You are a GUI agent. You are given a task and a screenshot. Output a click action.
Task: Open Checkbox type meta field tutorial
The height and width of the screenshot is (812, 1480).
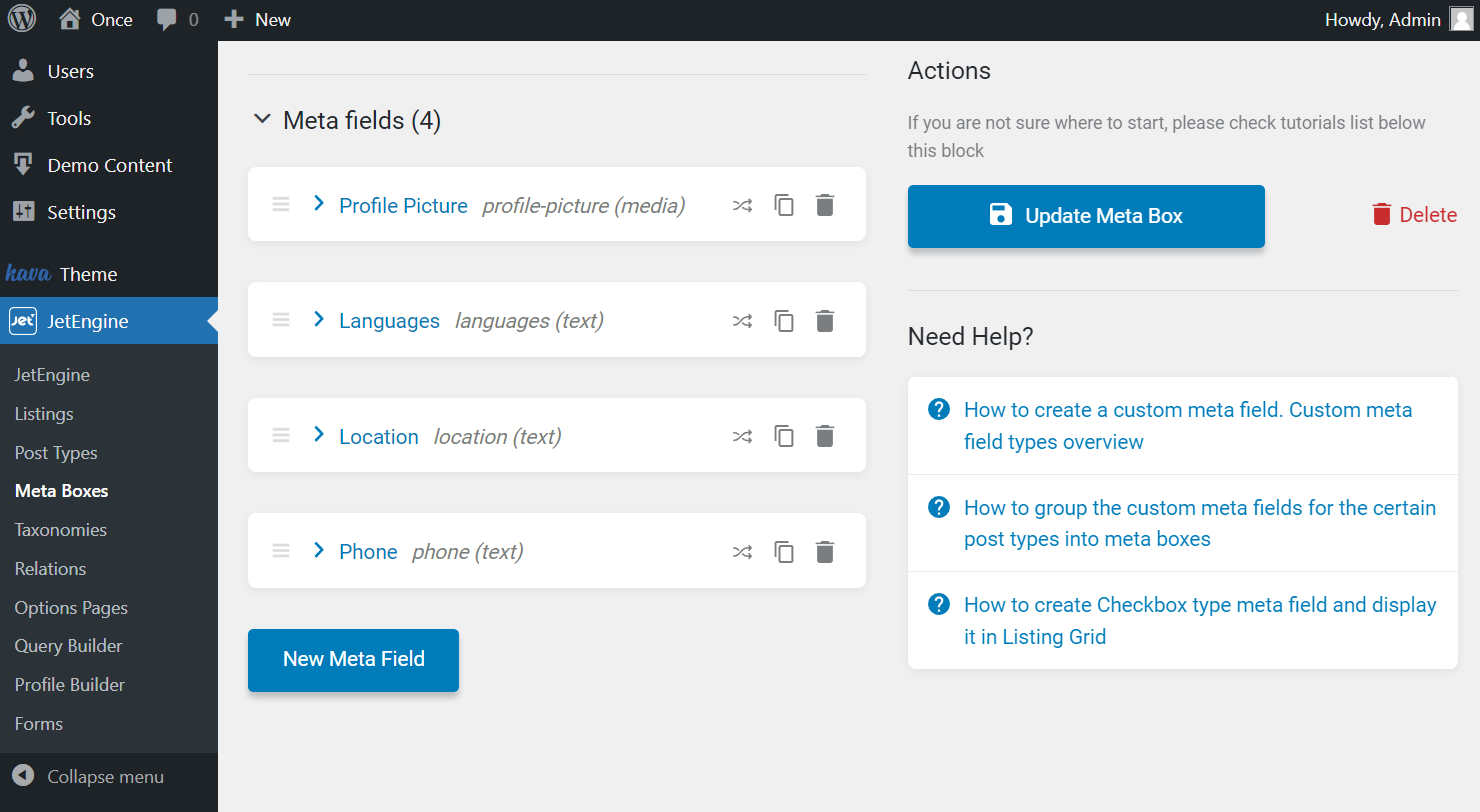click(x=1200, y=621)
